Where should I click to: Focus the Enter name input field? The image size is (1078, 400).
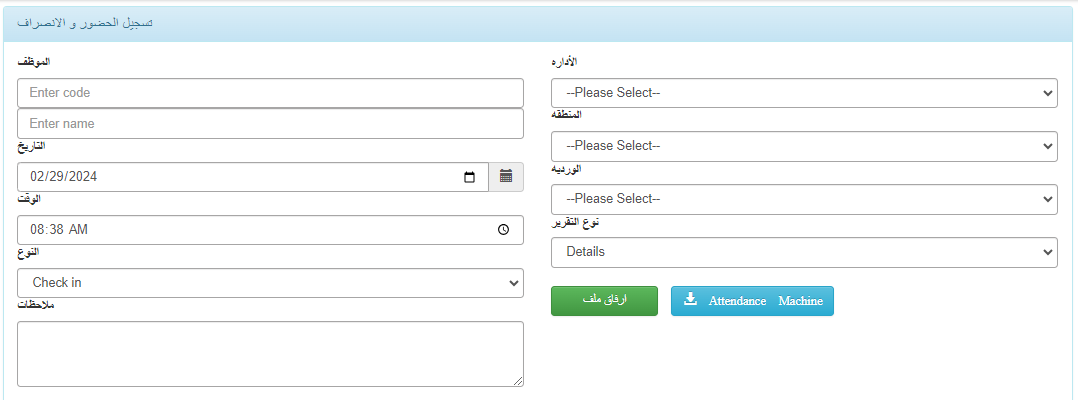[x=270, y=124]
